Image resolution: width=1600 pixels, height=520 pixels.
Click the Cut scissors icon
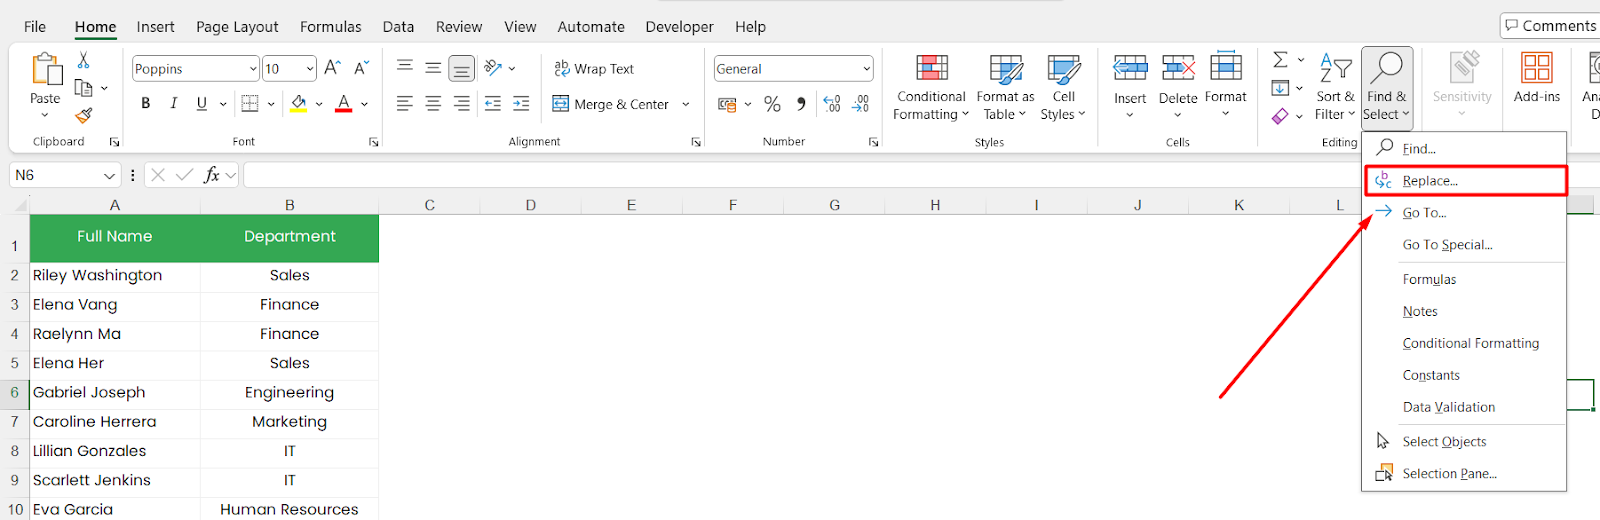coord(84,61)
